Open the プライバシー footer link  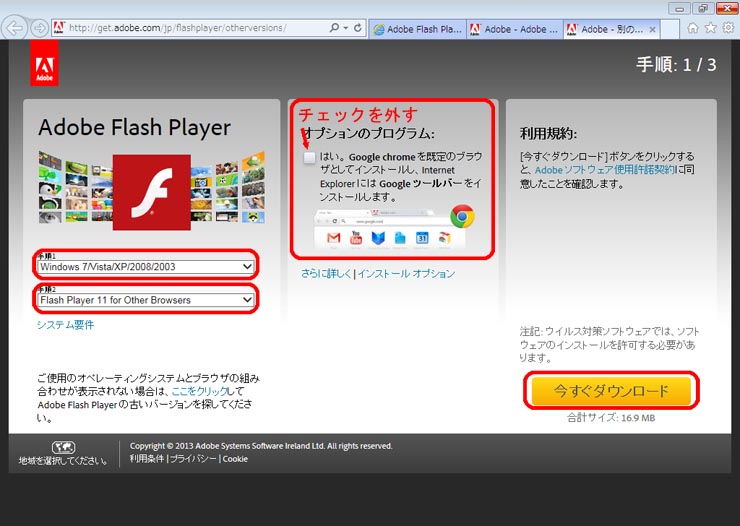coord(193,459)
